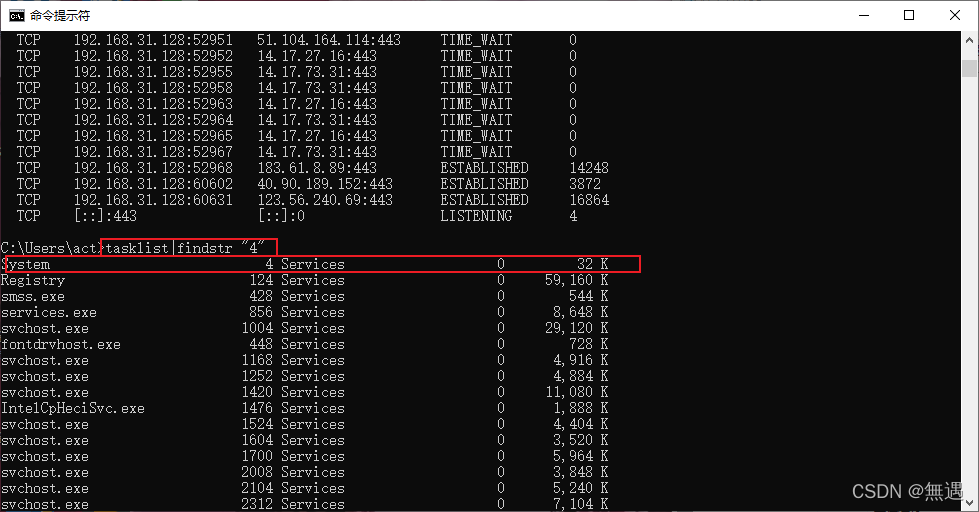This screenshot has width=979, height=512.
Task: Click the Registry process name
Action: tap(33, 280)
